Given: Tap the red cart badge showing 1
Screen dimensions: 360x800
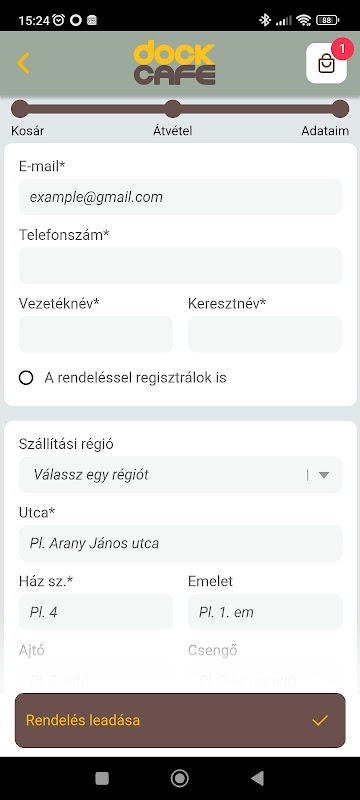Looking at the screenshot, I should coord(342,49).
